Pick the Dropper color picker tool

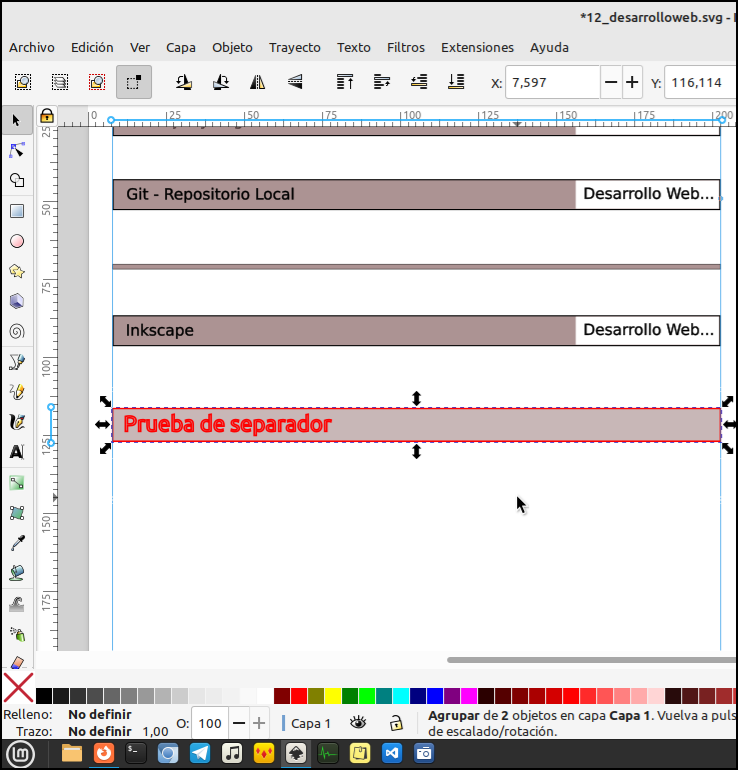tap(17, 543)
